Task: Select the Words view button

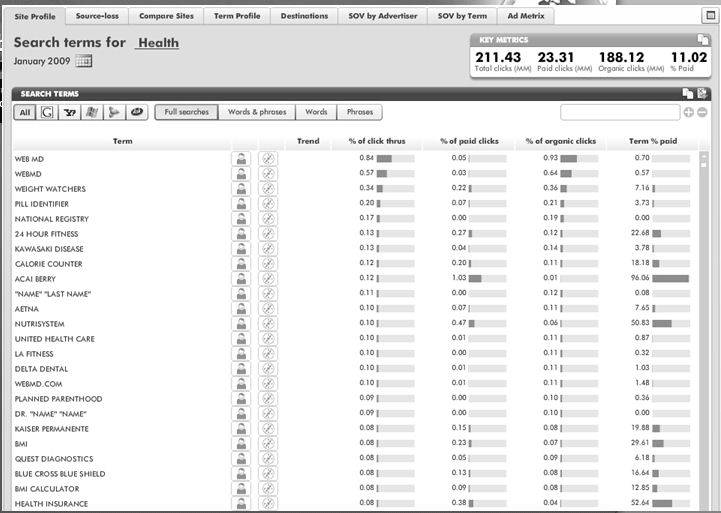Action: pyautogui.click(x=316, y=112)
